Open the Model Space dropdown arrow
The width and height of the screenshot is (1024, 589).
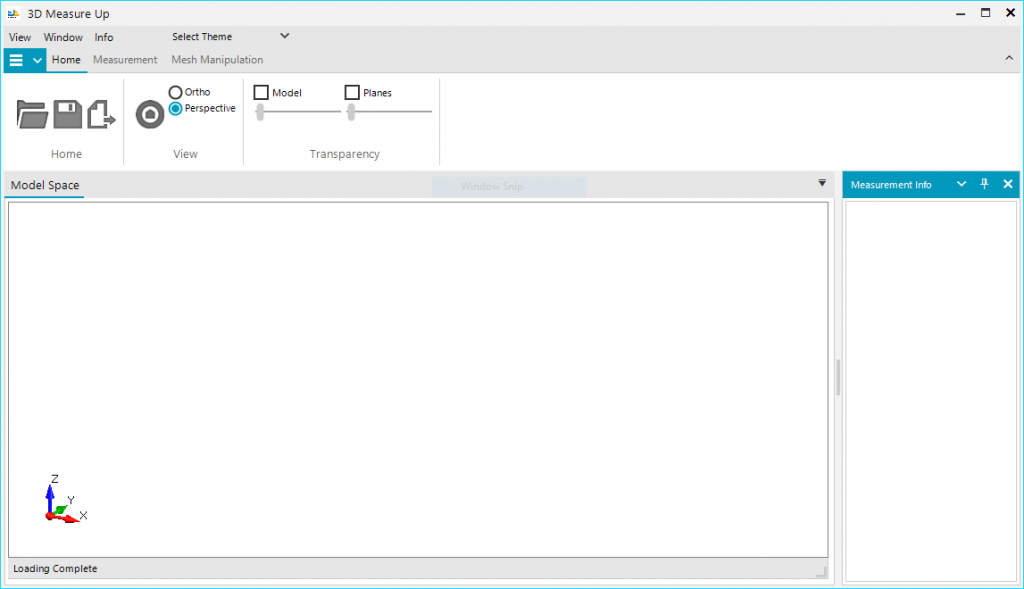tap(822, 183)
